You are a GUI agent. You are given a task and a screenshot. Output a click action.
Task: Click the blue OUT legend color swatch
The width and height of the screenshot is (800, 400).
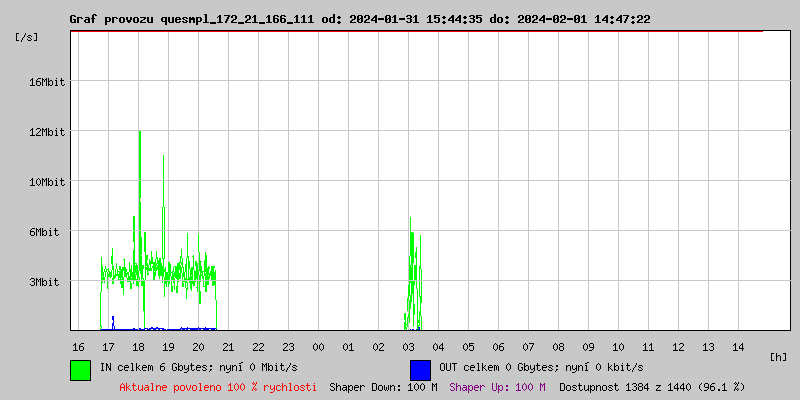pos(420,369)
